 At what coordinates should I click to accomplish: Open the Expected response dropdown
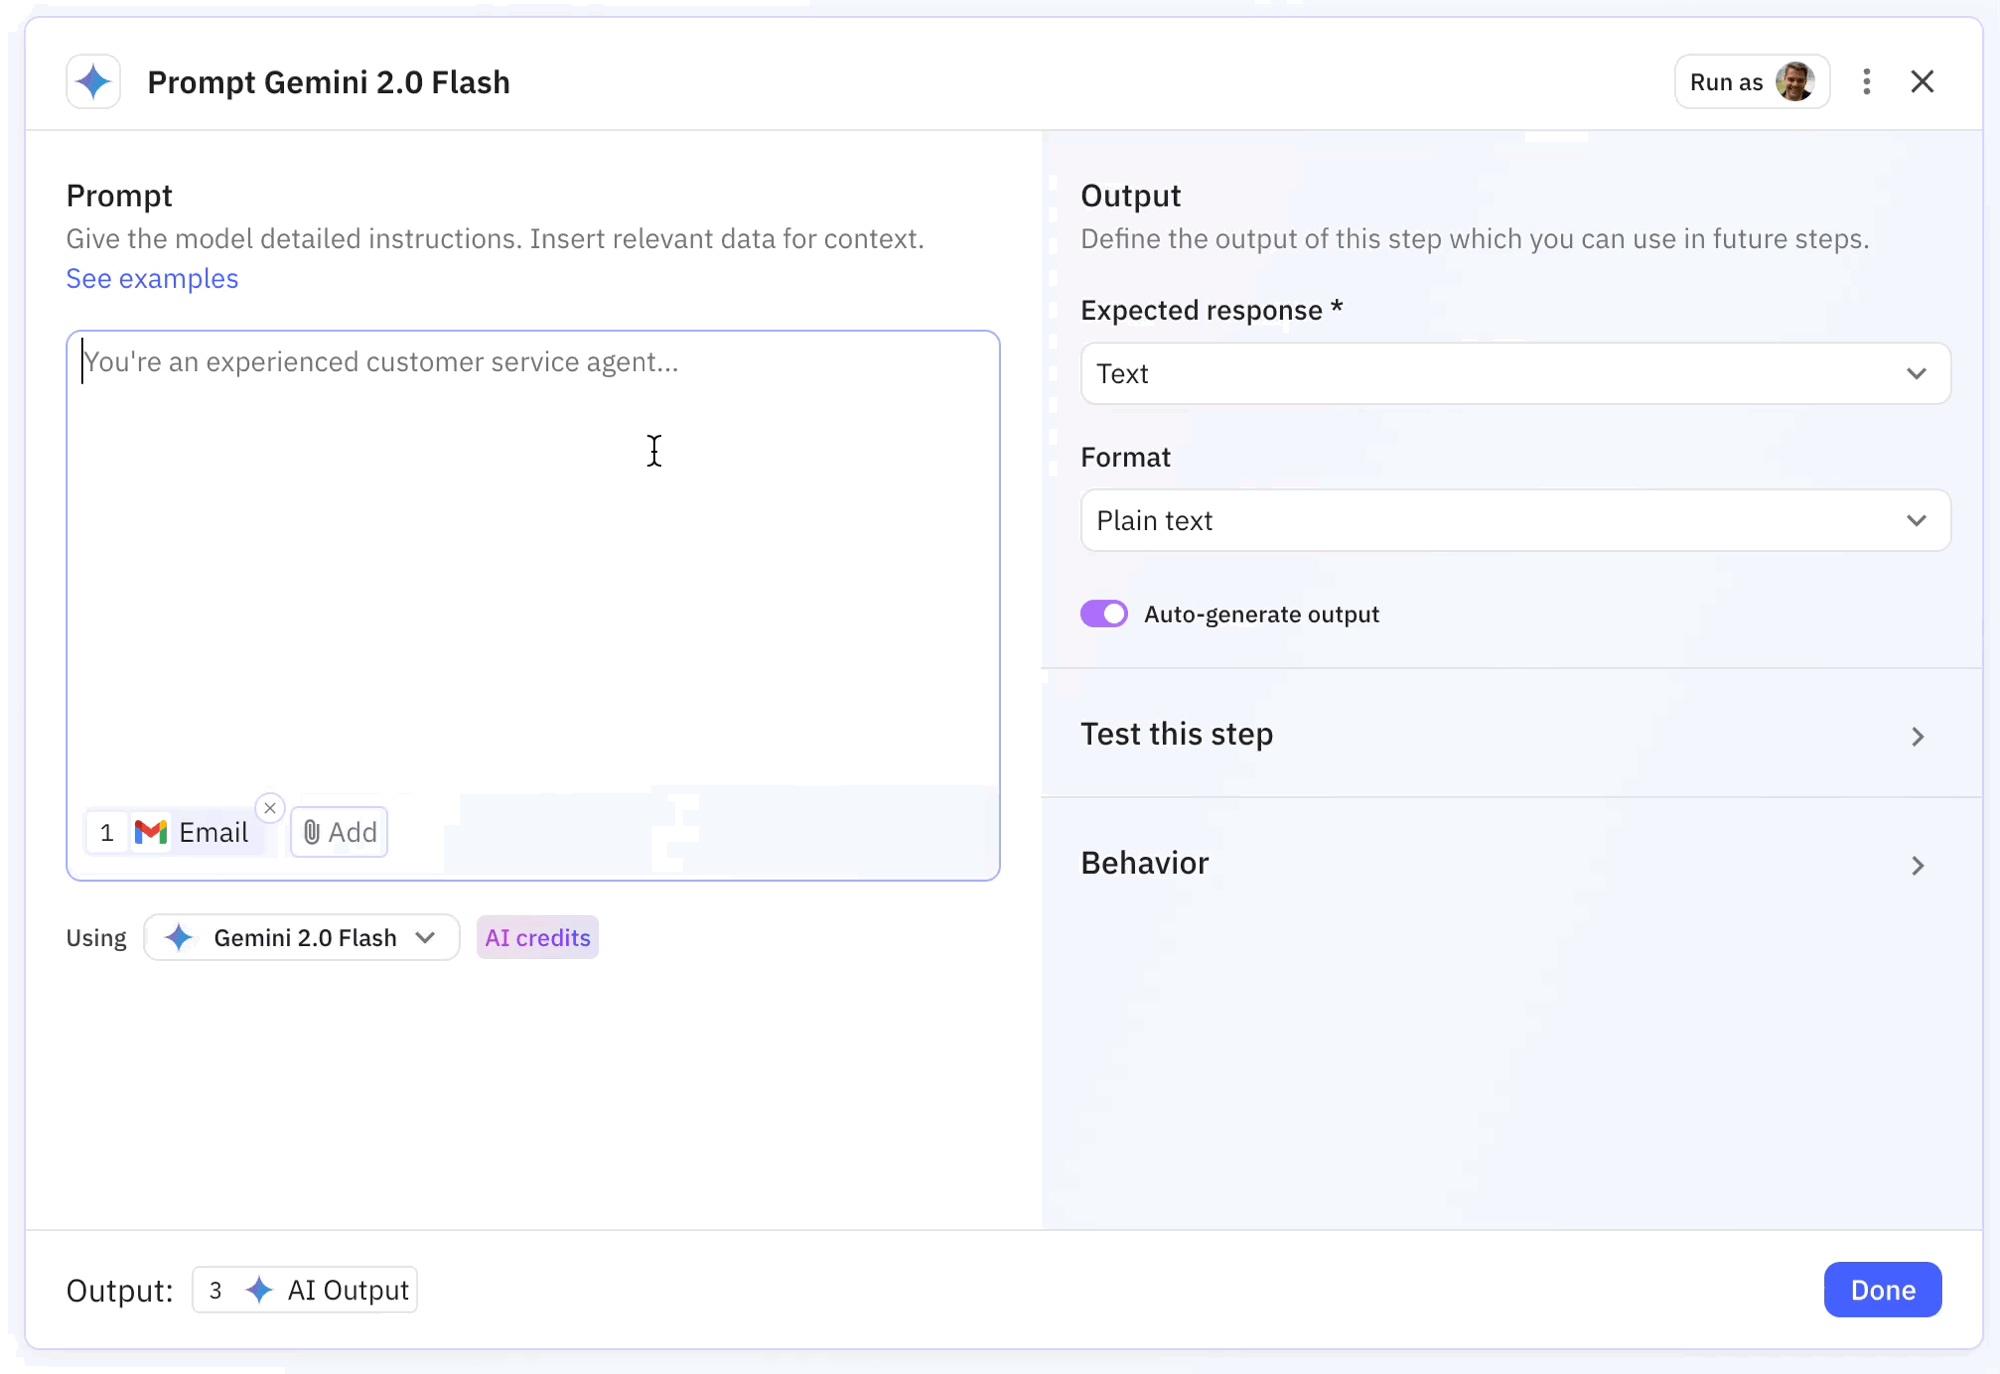point(1515,374)
